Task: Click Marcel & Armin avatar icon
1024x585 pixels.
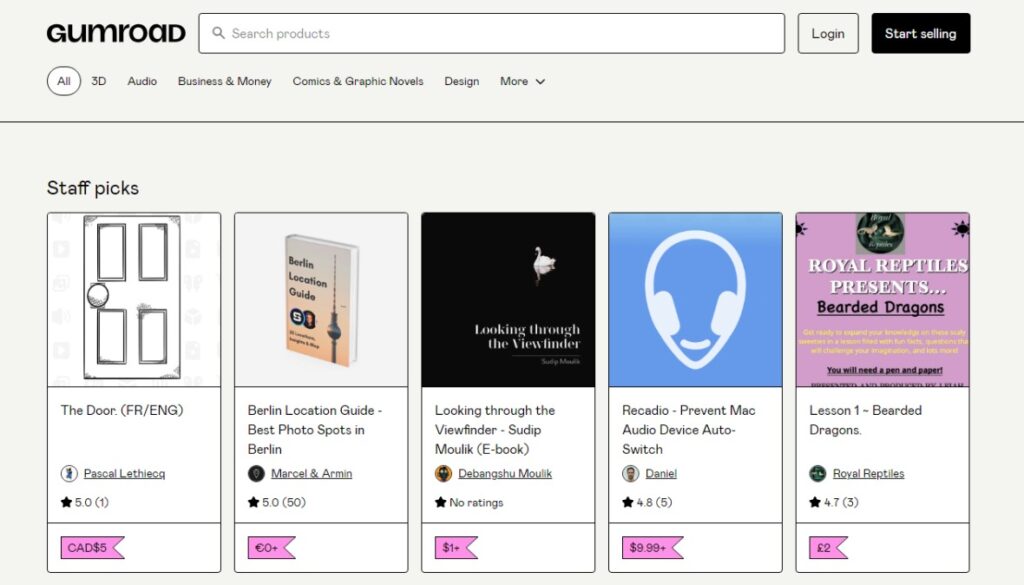Action: pos(256,473)
